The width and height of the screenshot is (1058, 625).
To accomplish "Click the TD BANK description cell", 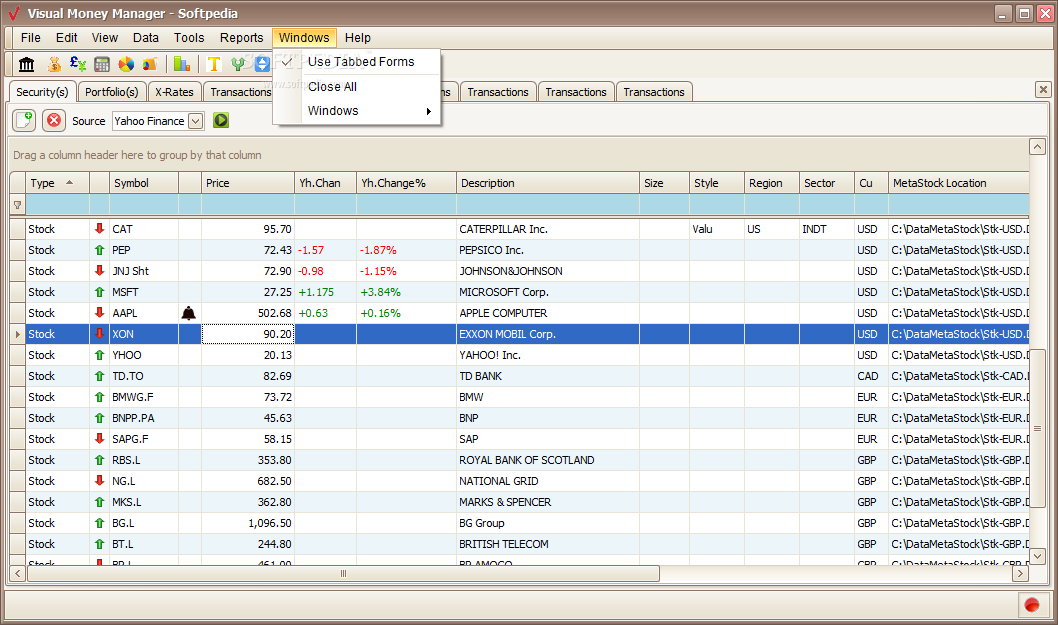I will 548,376.
